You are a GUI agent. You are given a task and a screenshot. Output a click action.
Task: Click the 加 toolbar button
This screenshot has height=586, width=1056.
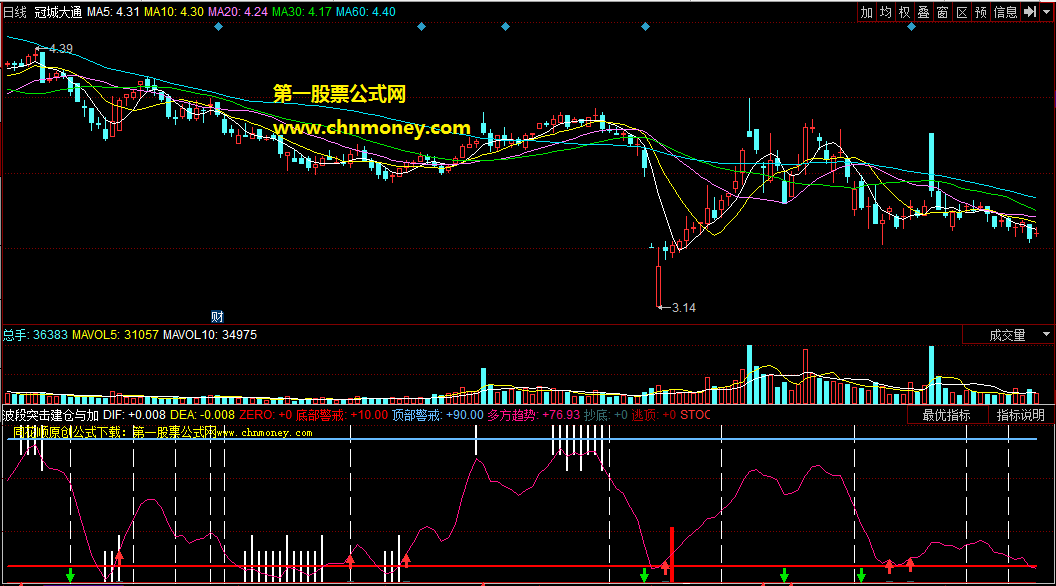[867, 12]
